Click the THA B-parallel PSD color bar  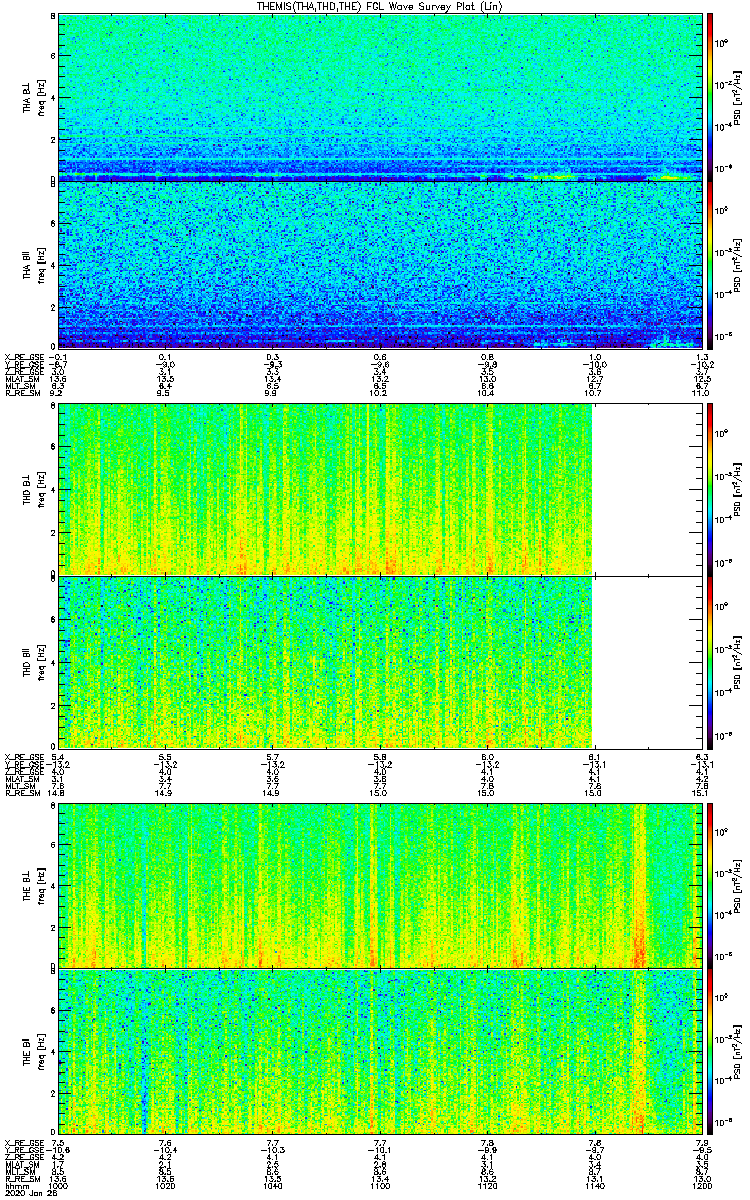(x=710, y=264)
